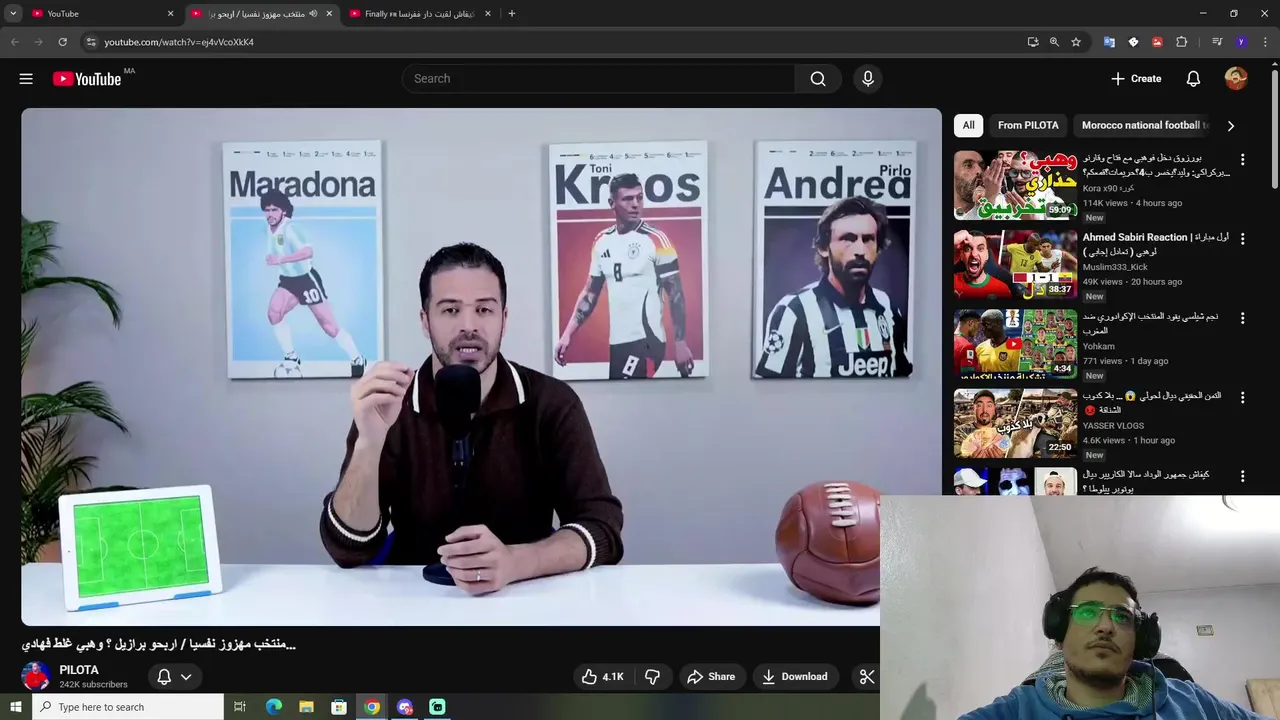Open Microsoft Store from taskbar
The image size is (1280, 720).
[339, 707]
